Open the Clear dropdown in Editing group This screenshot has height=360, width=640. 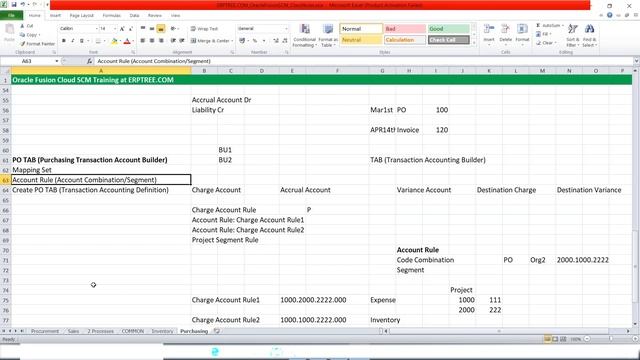pyautogui.click(x=546, y=43)
